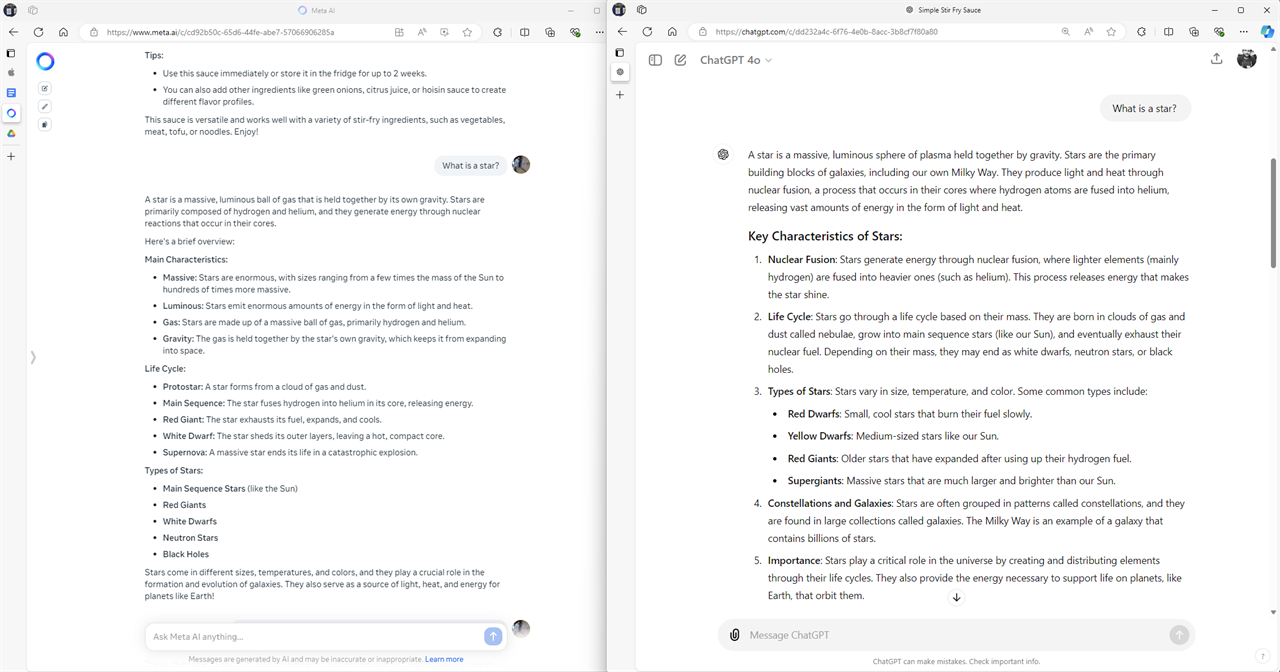
Task: Focus the Message ChatGPT input field
Action: coord(950,635)
